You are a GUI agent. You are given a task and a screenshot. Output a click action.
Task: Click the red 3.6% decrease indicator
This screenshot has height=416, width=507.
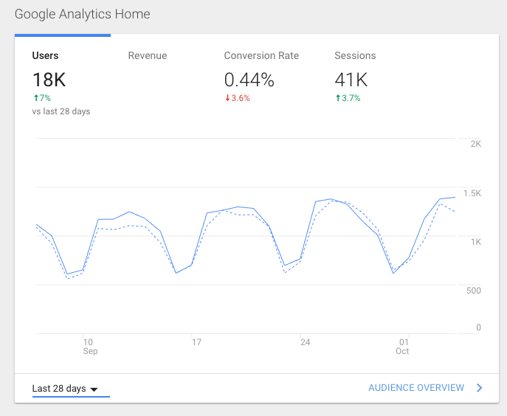237,98
